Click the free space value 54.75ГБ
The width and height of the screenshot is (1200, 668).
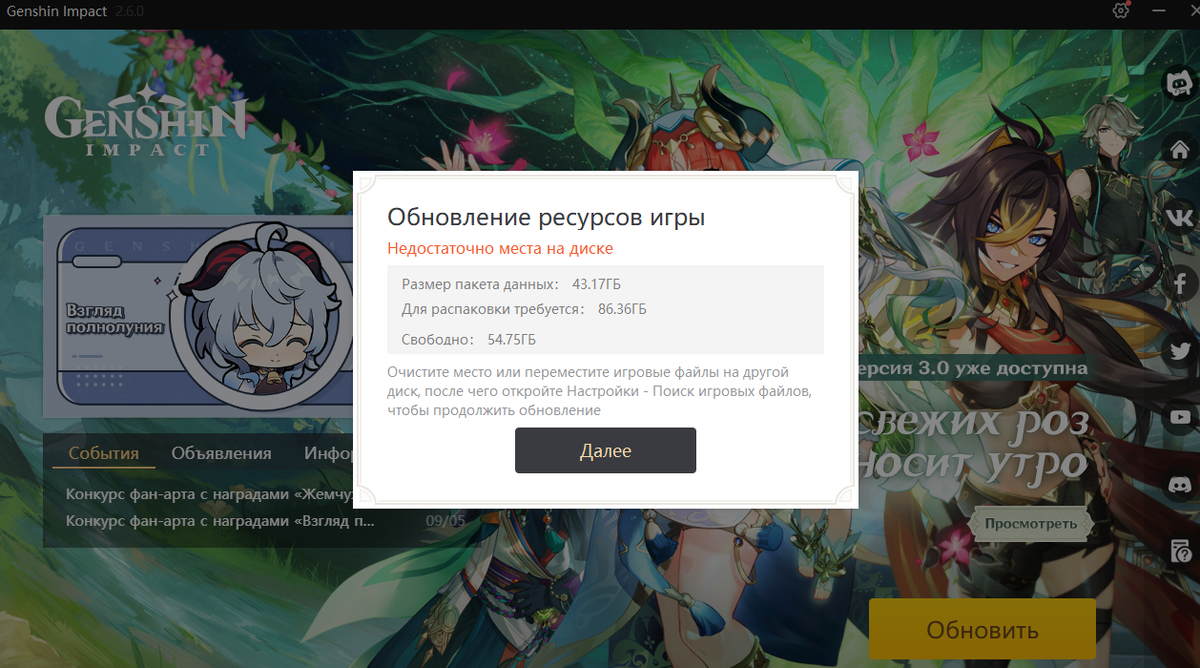pyautogui.click(x=511, y=340)
